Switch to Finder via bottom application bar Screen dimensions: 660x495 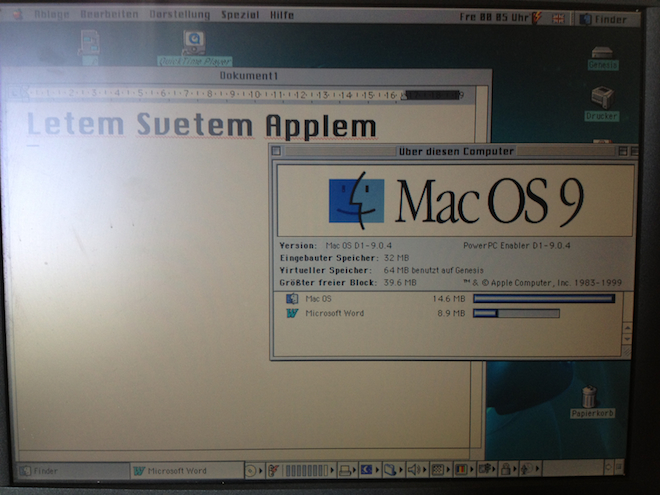click(72, 471)
